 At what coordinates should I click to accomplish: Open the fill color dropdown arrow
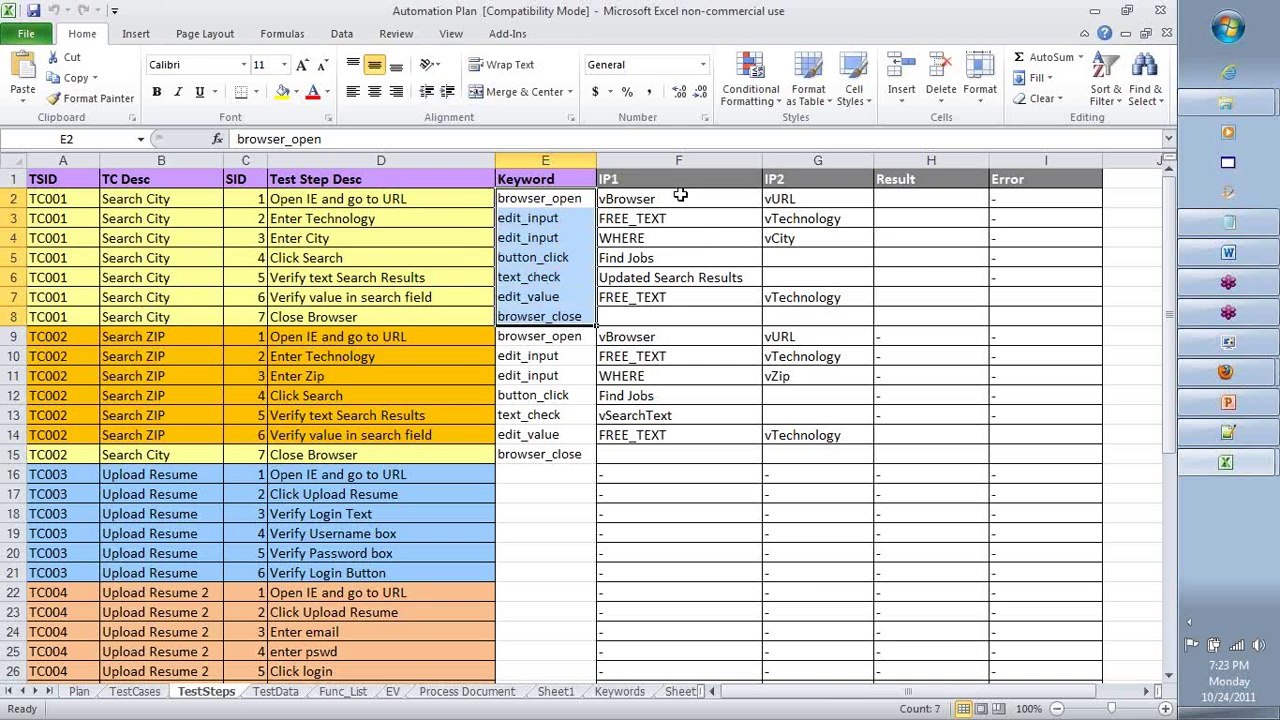click(x=296, y=92)
